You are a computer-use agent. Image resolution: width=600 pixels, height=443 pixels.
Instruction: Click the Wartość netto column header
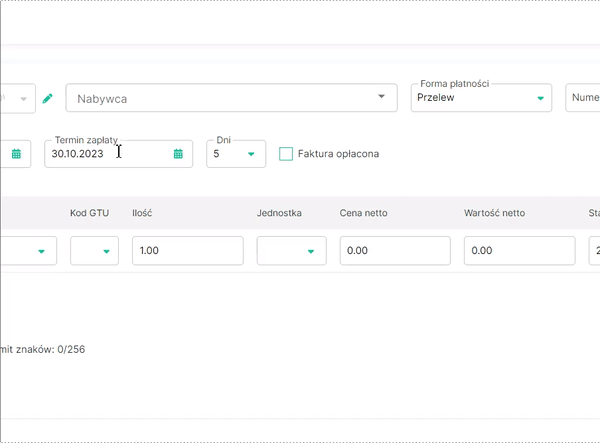pyautogui.click(x=494, y=213)
